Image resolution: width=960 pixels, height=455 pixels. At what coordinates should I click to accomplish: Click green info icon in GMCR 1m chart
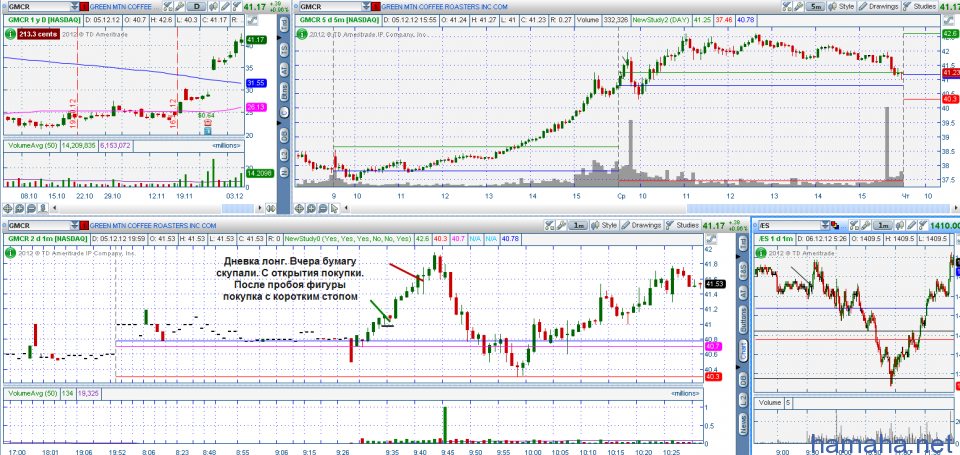(10, 251)
